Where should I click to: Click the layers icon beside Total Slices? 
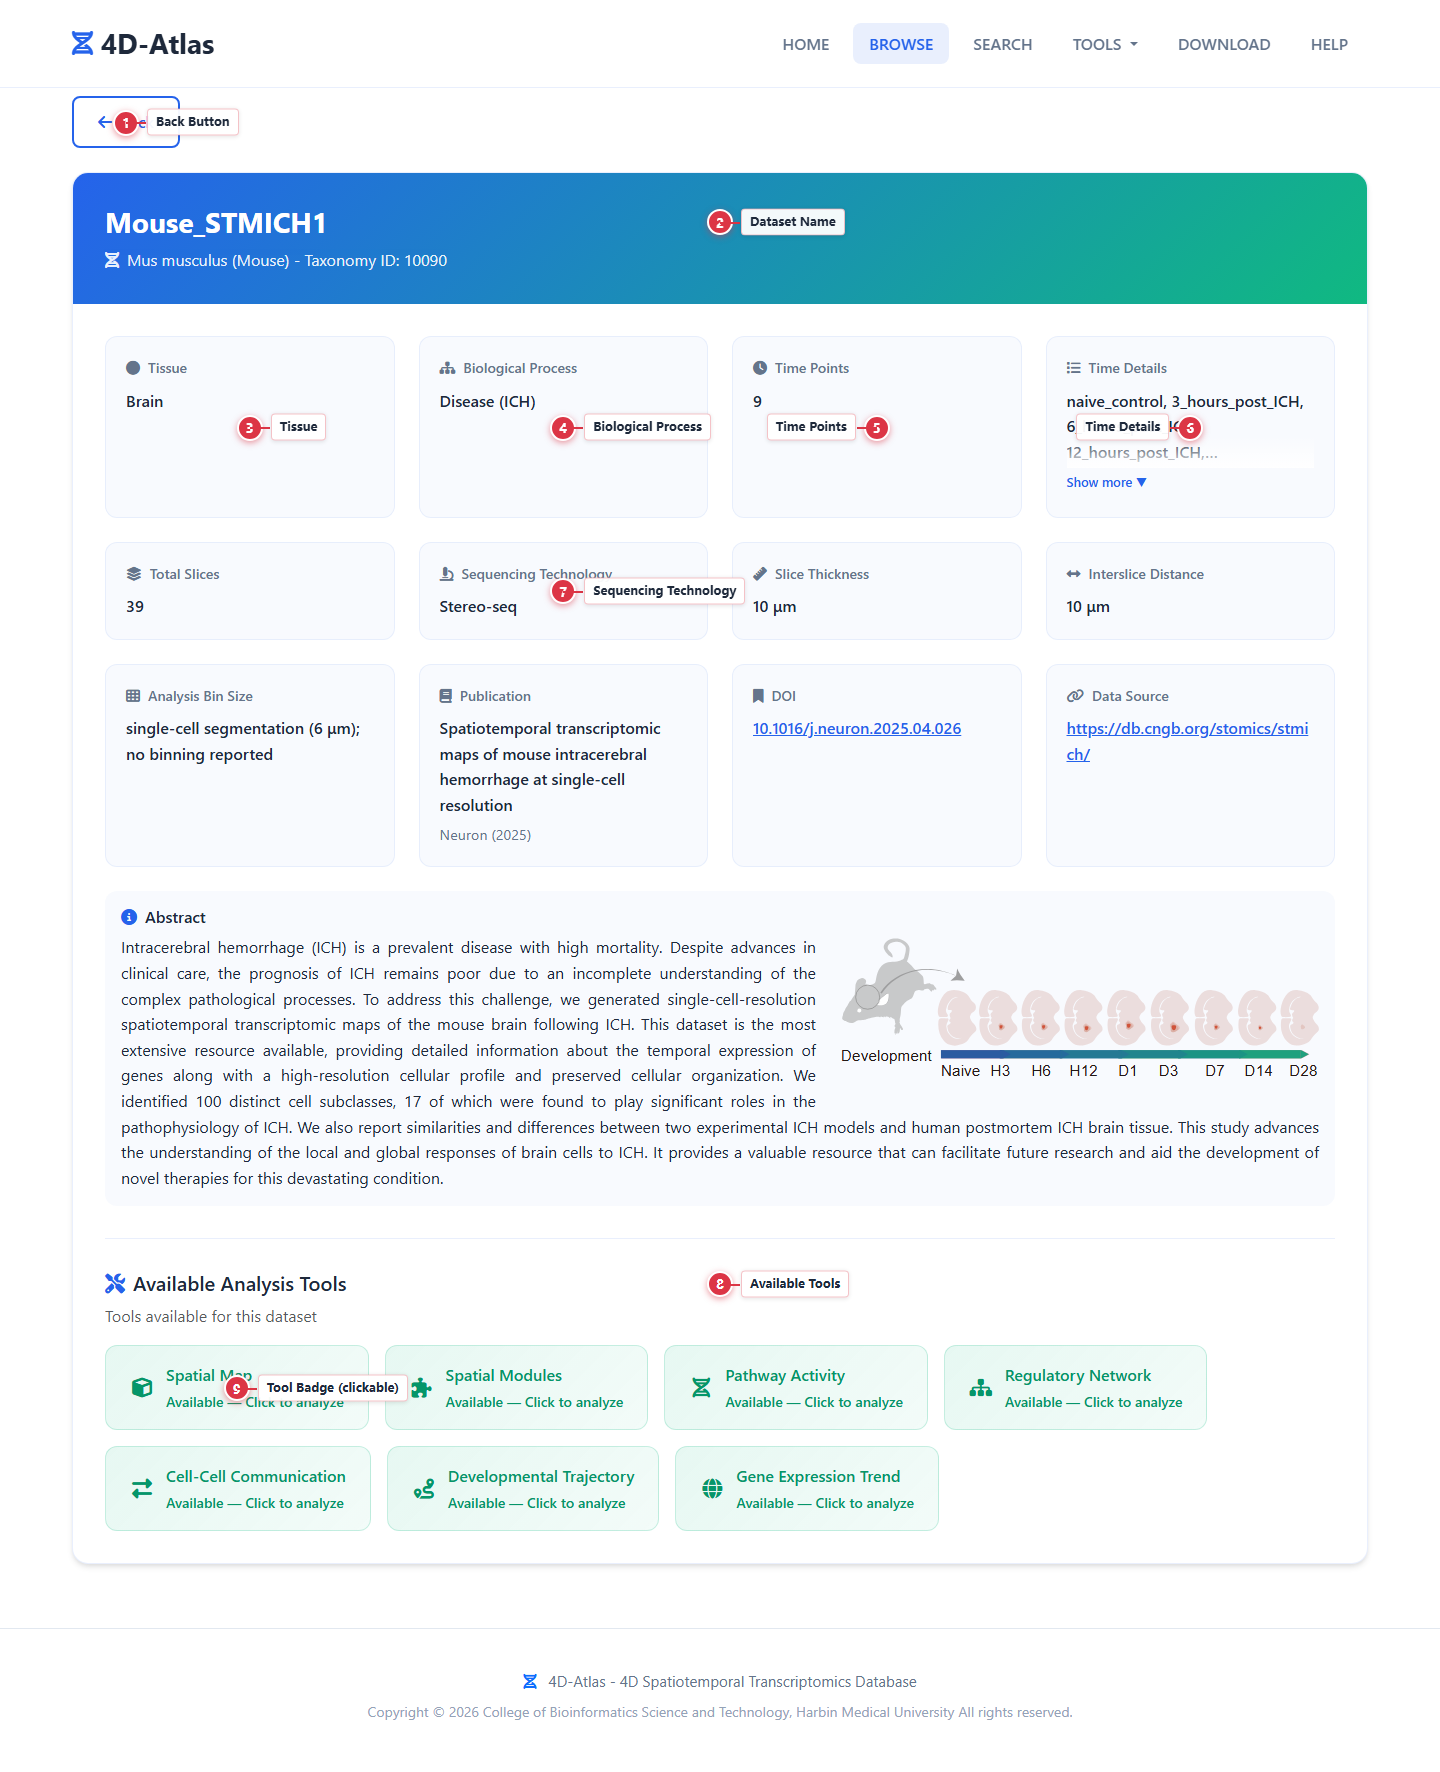[x=134, y=574]
